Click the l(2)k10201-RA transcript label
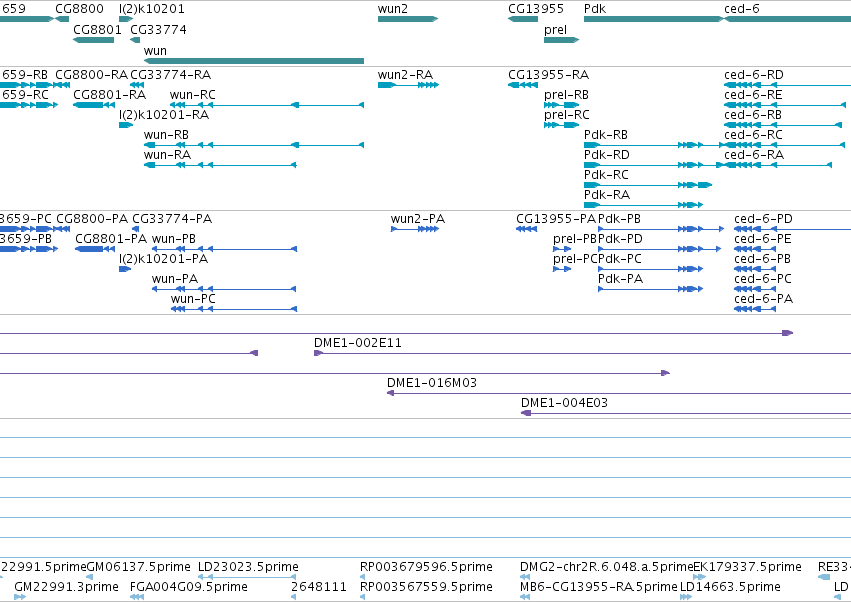This screenshot has width=851, height=602. point(164,115)
